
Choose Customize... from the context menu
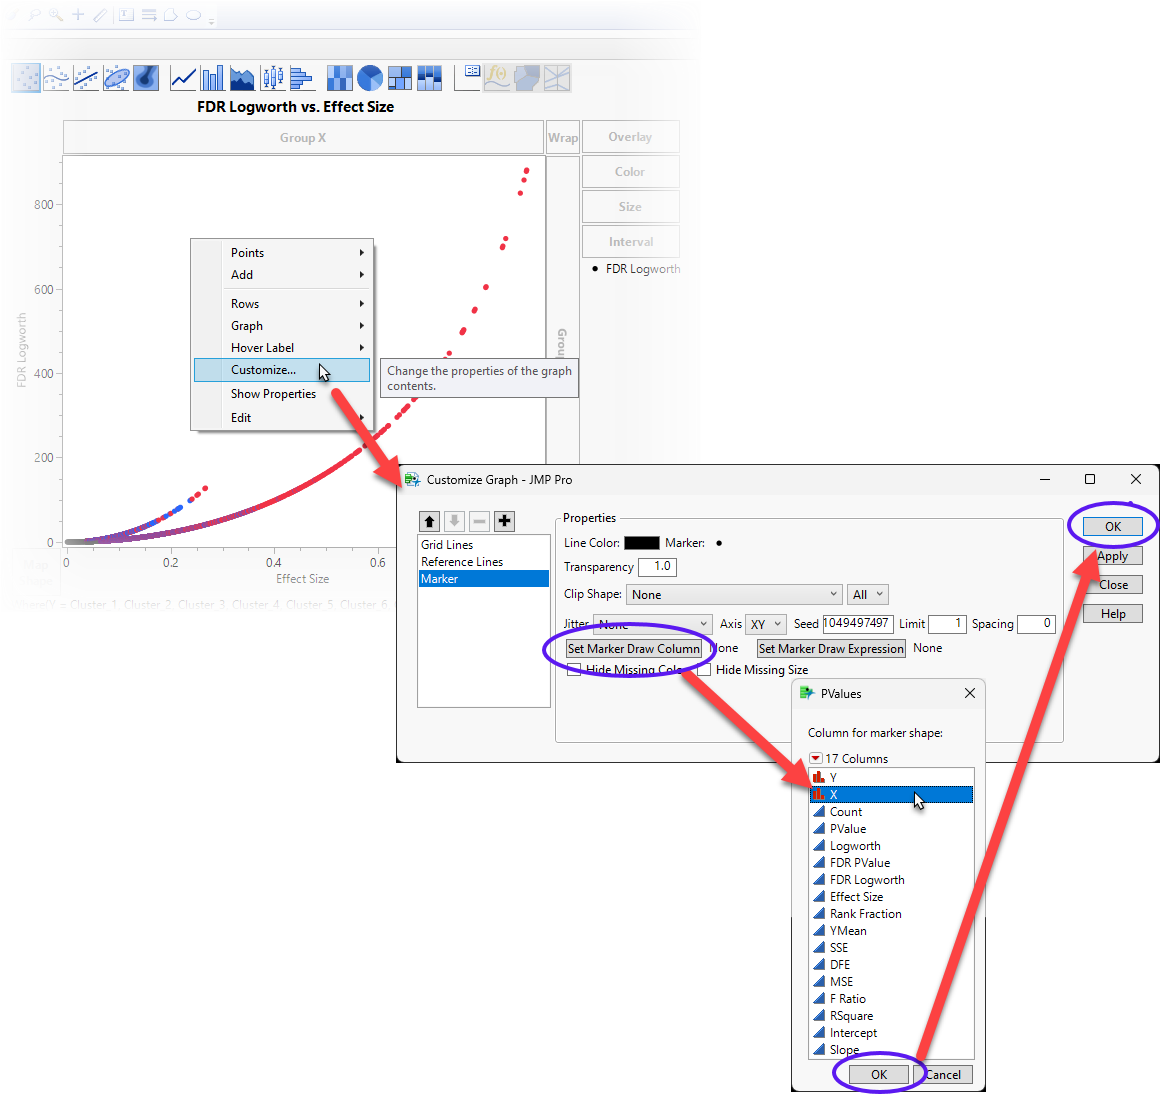click(x=282, y=370)
